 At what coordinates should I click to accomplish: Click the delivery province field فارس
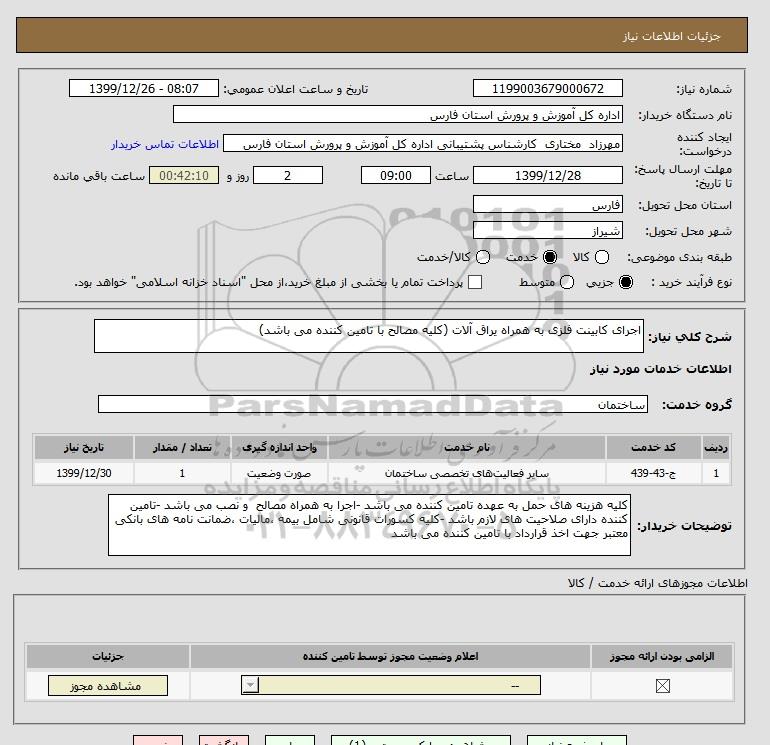click(x=548, y=204)
